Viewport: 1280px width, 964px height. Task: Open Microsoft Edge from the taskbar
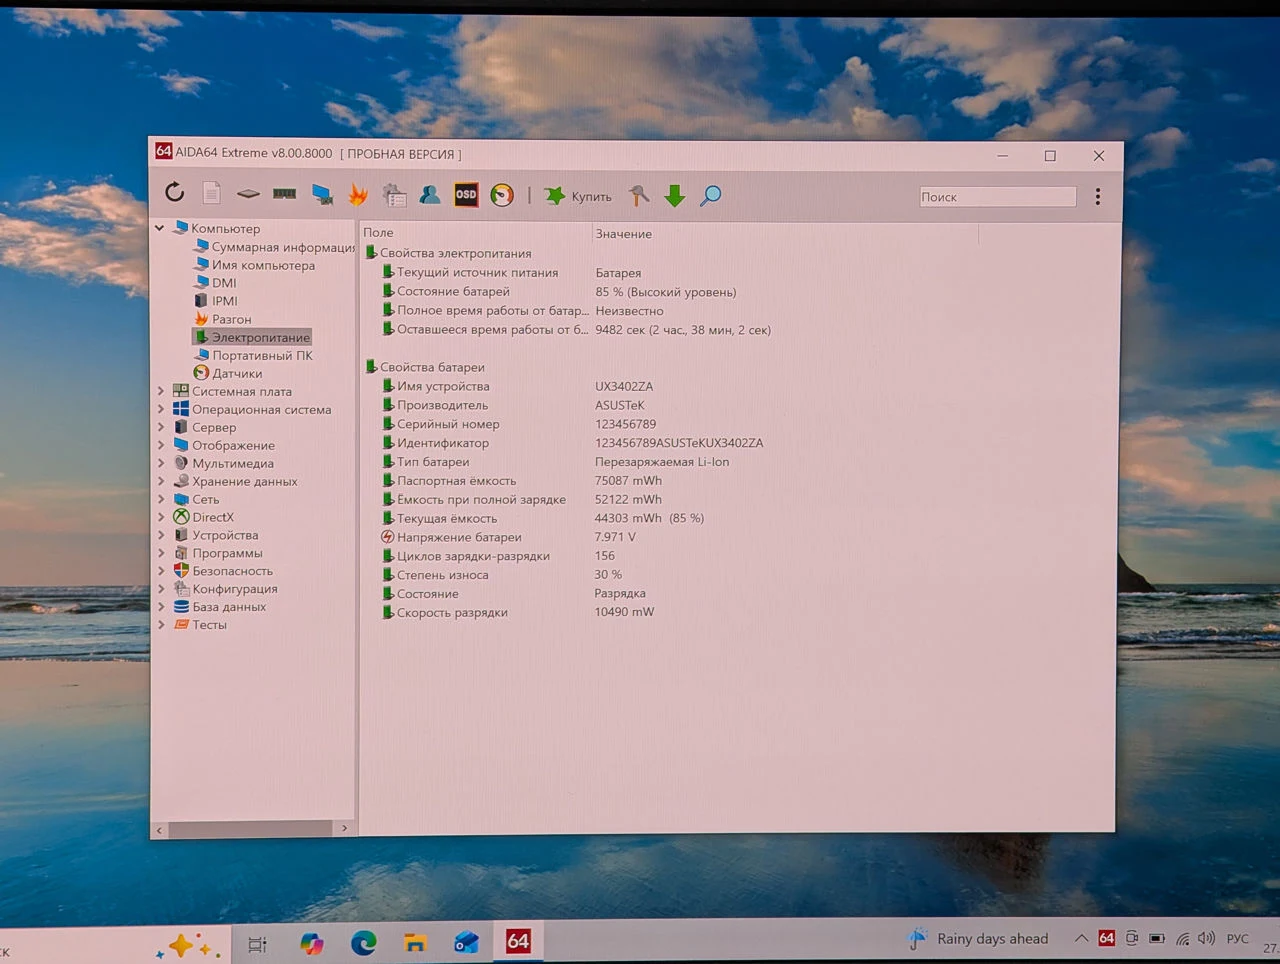point(363,942)
